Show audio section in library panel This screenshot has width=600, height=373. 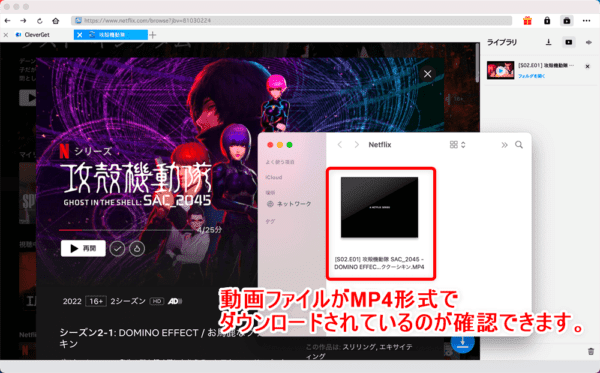tap(589, 42)
